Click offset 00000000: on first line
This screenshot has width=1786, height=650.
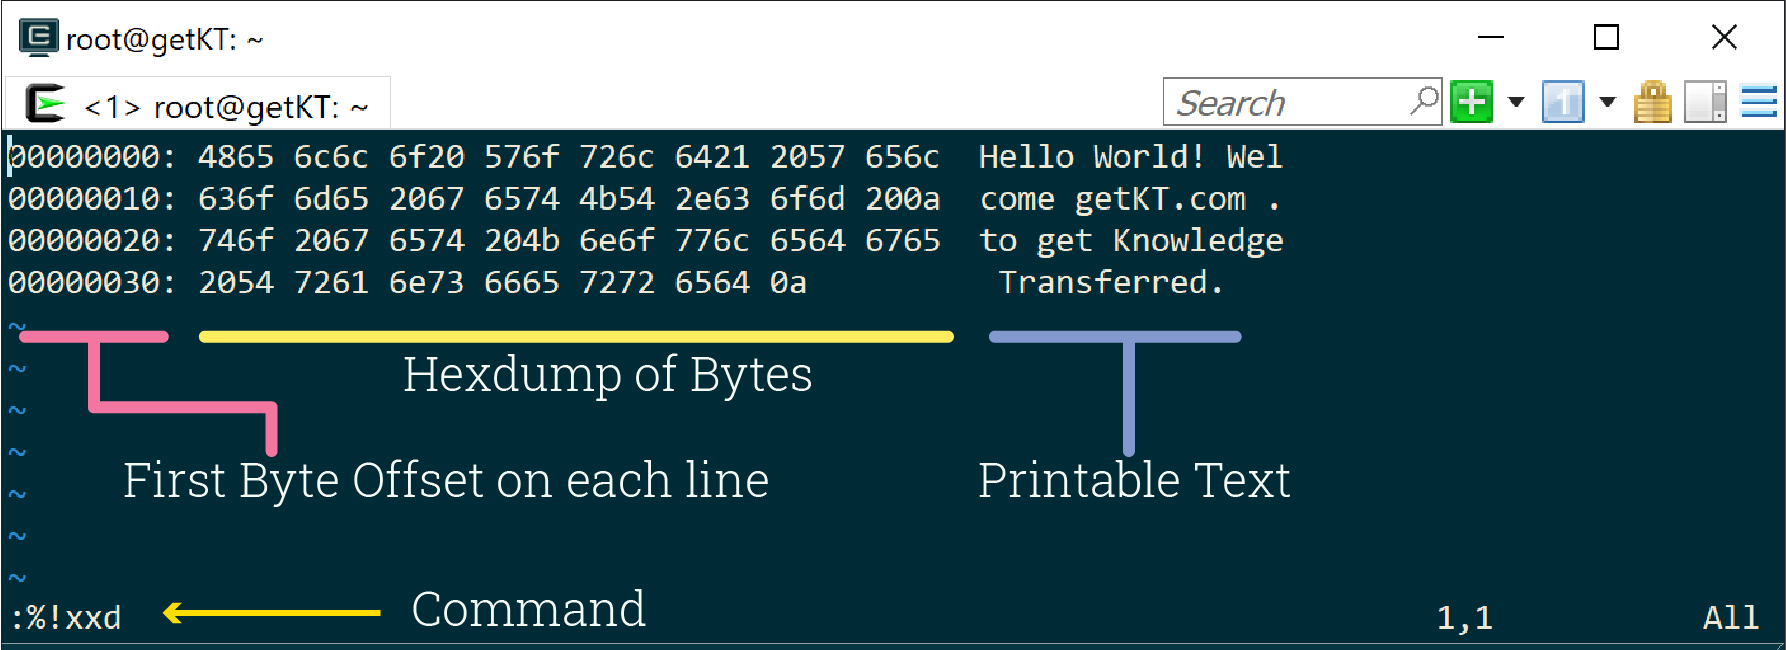pyautogui.click(x=92, y=157)
